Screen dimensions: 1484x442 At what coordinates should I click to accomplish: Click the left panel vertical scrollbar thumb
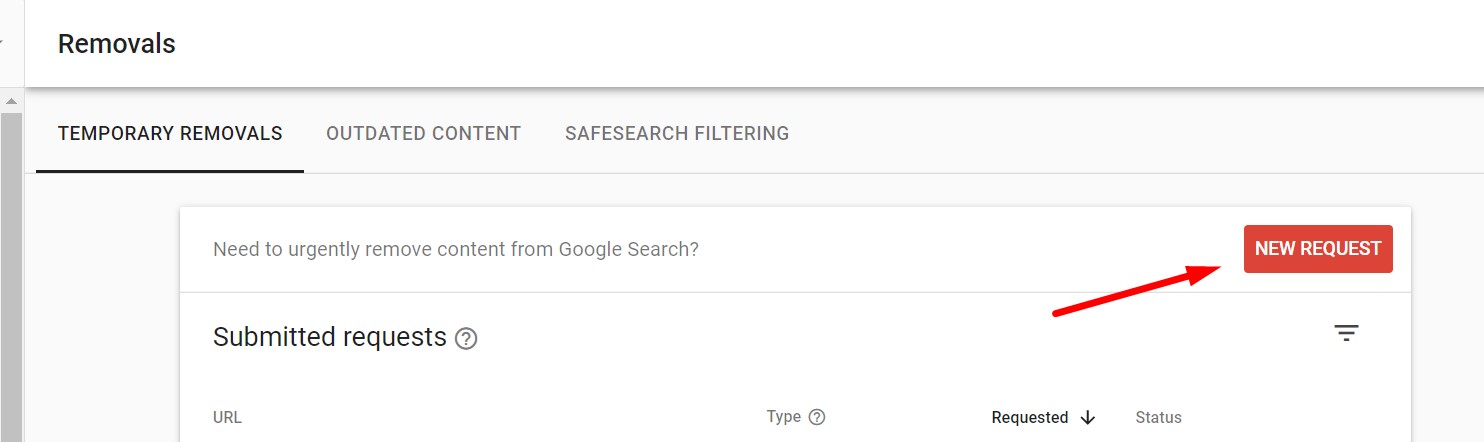(x=11, y=277)
